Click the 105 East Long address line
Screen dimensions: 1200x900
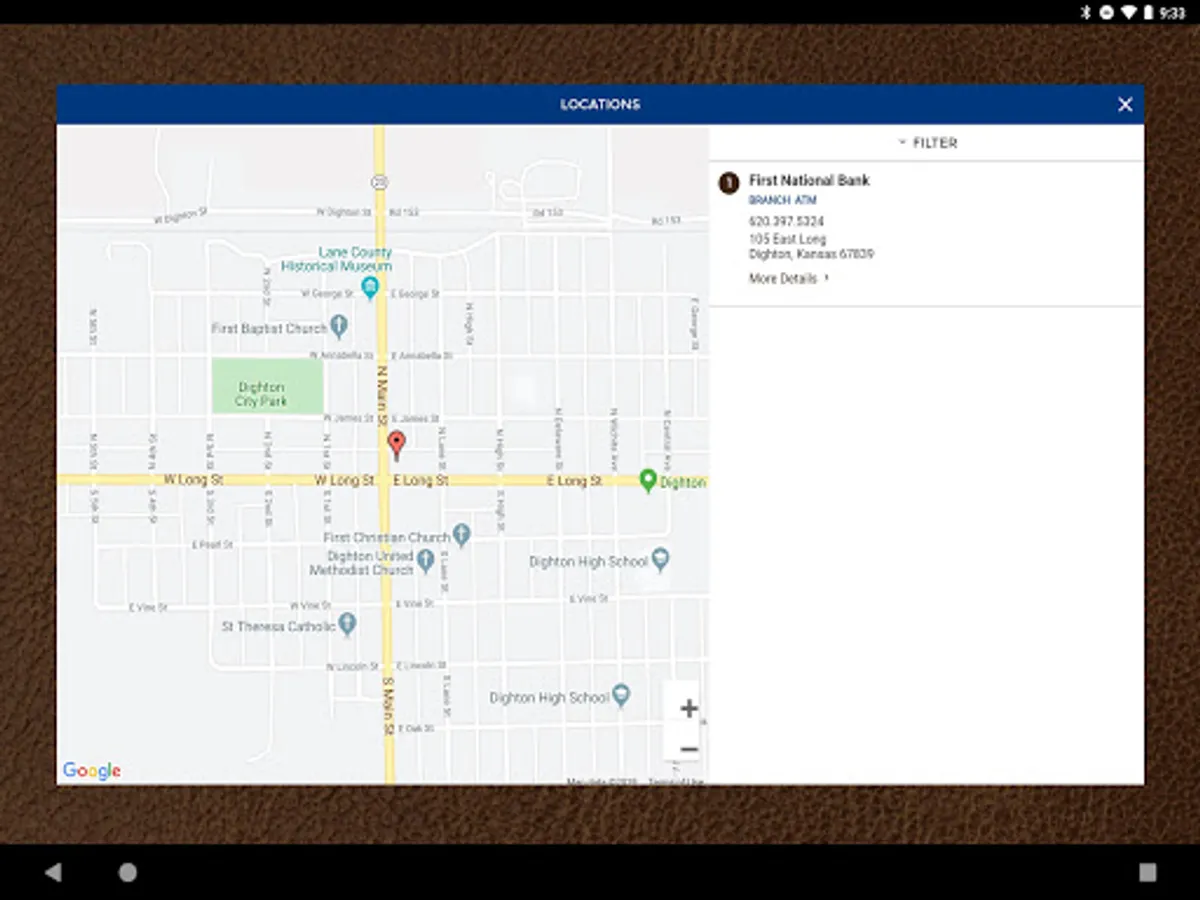tap(787, 240)
